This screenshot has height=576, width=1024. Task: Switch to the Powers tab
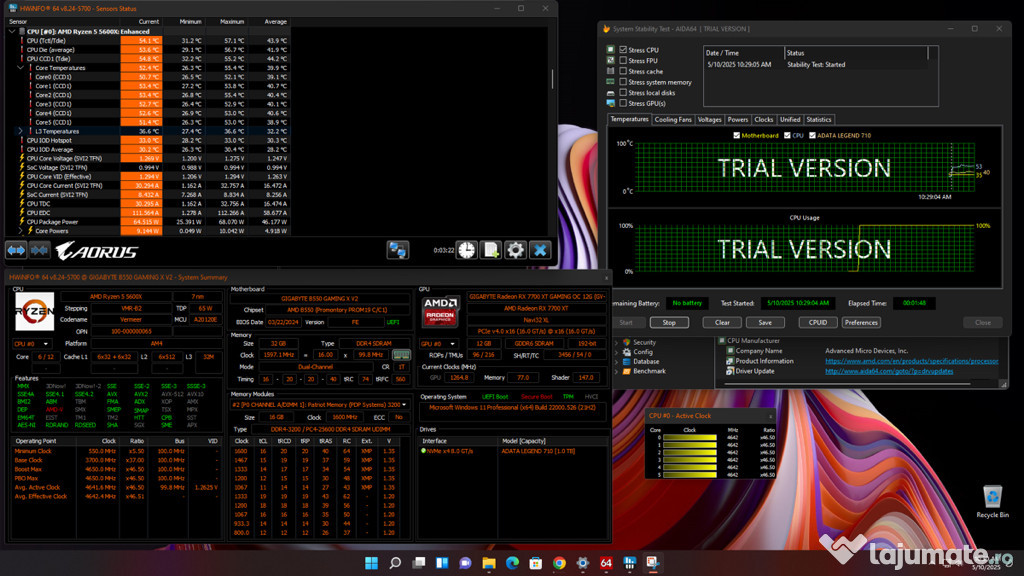click(x=738, y=120)
